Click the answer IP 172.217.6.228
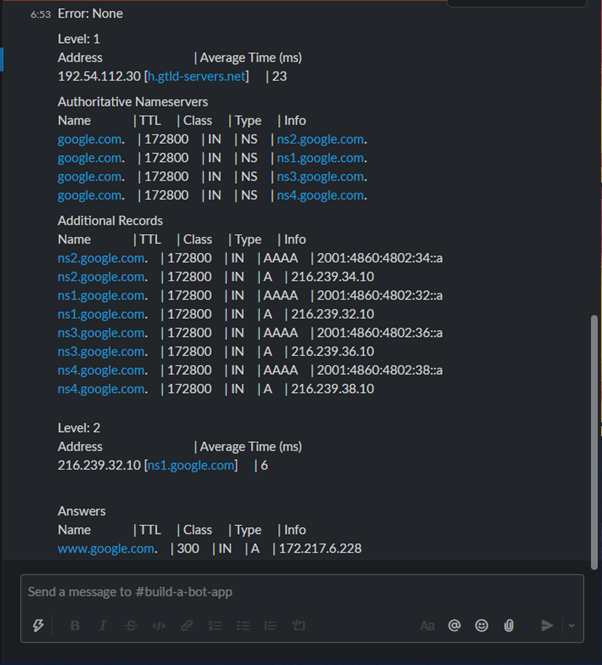 (320, 548)
